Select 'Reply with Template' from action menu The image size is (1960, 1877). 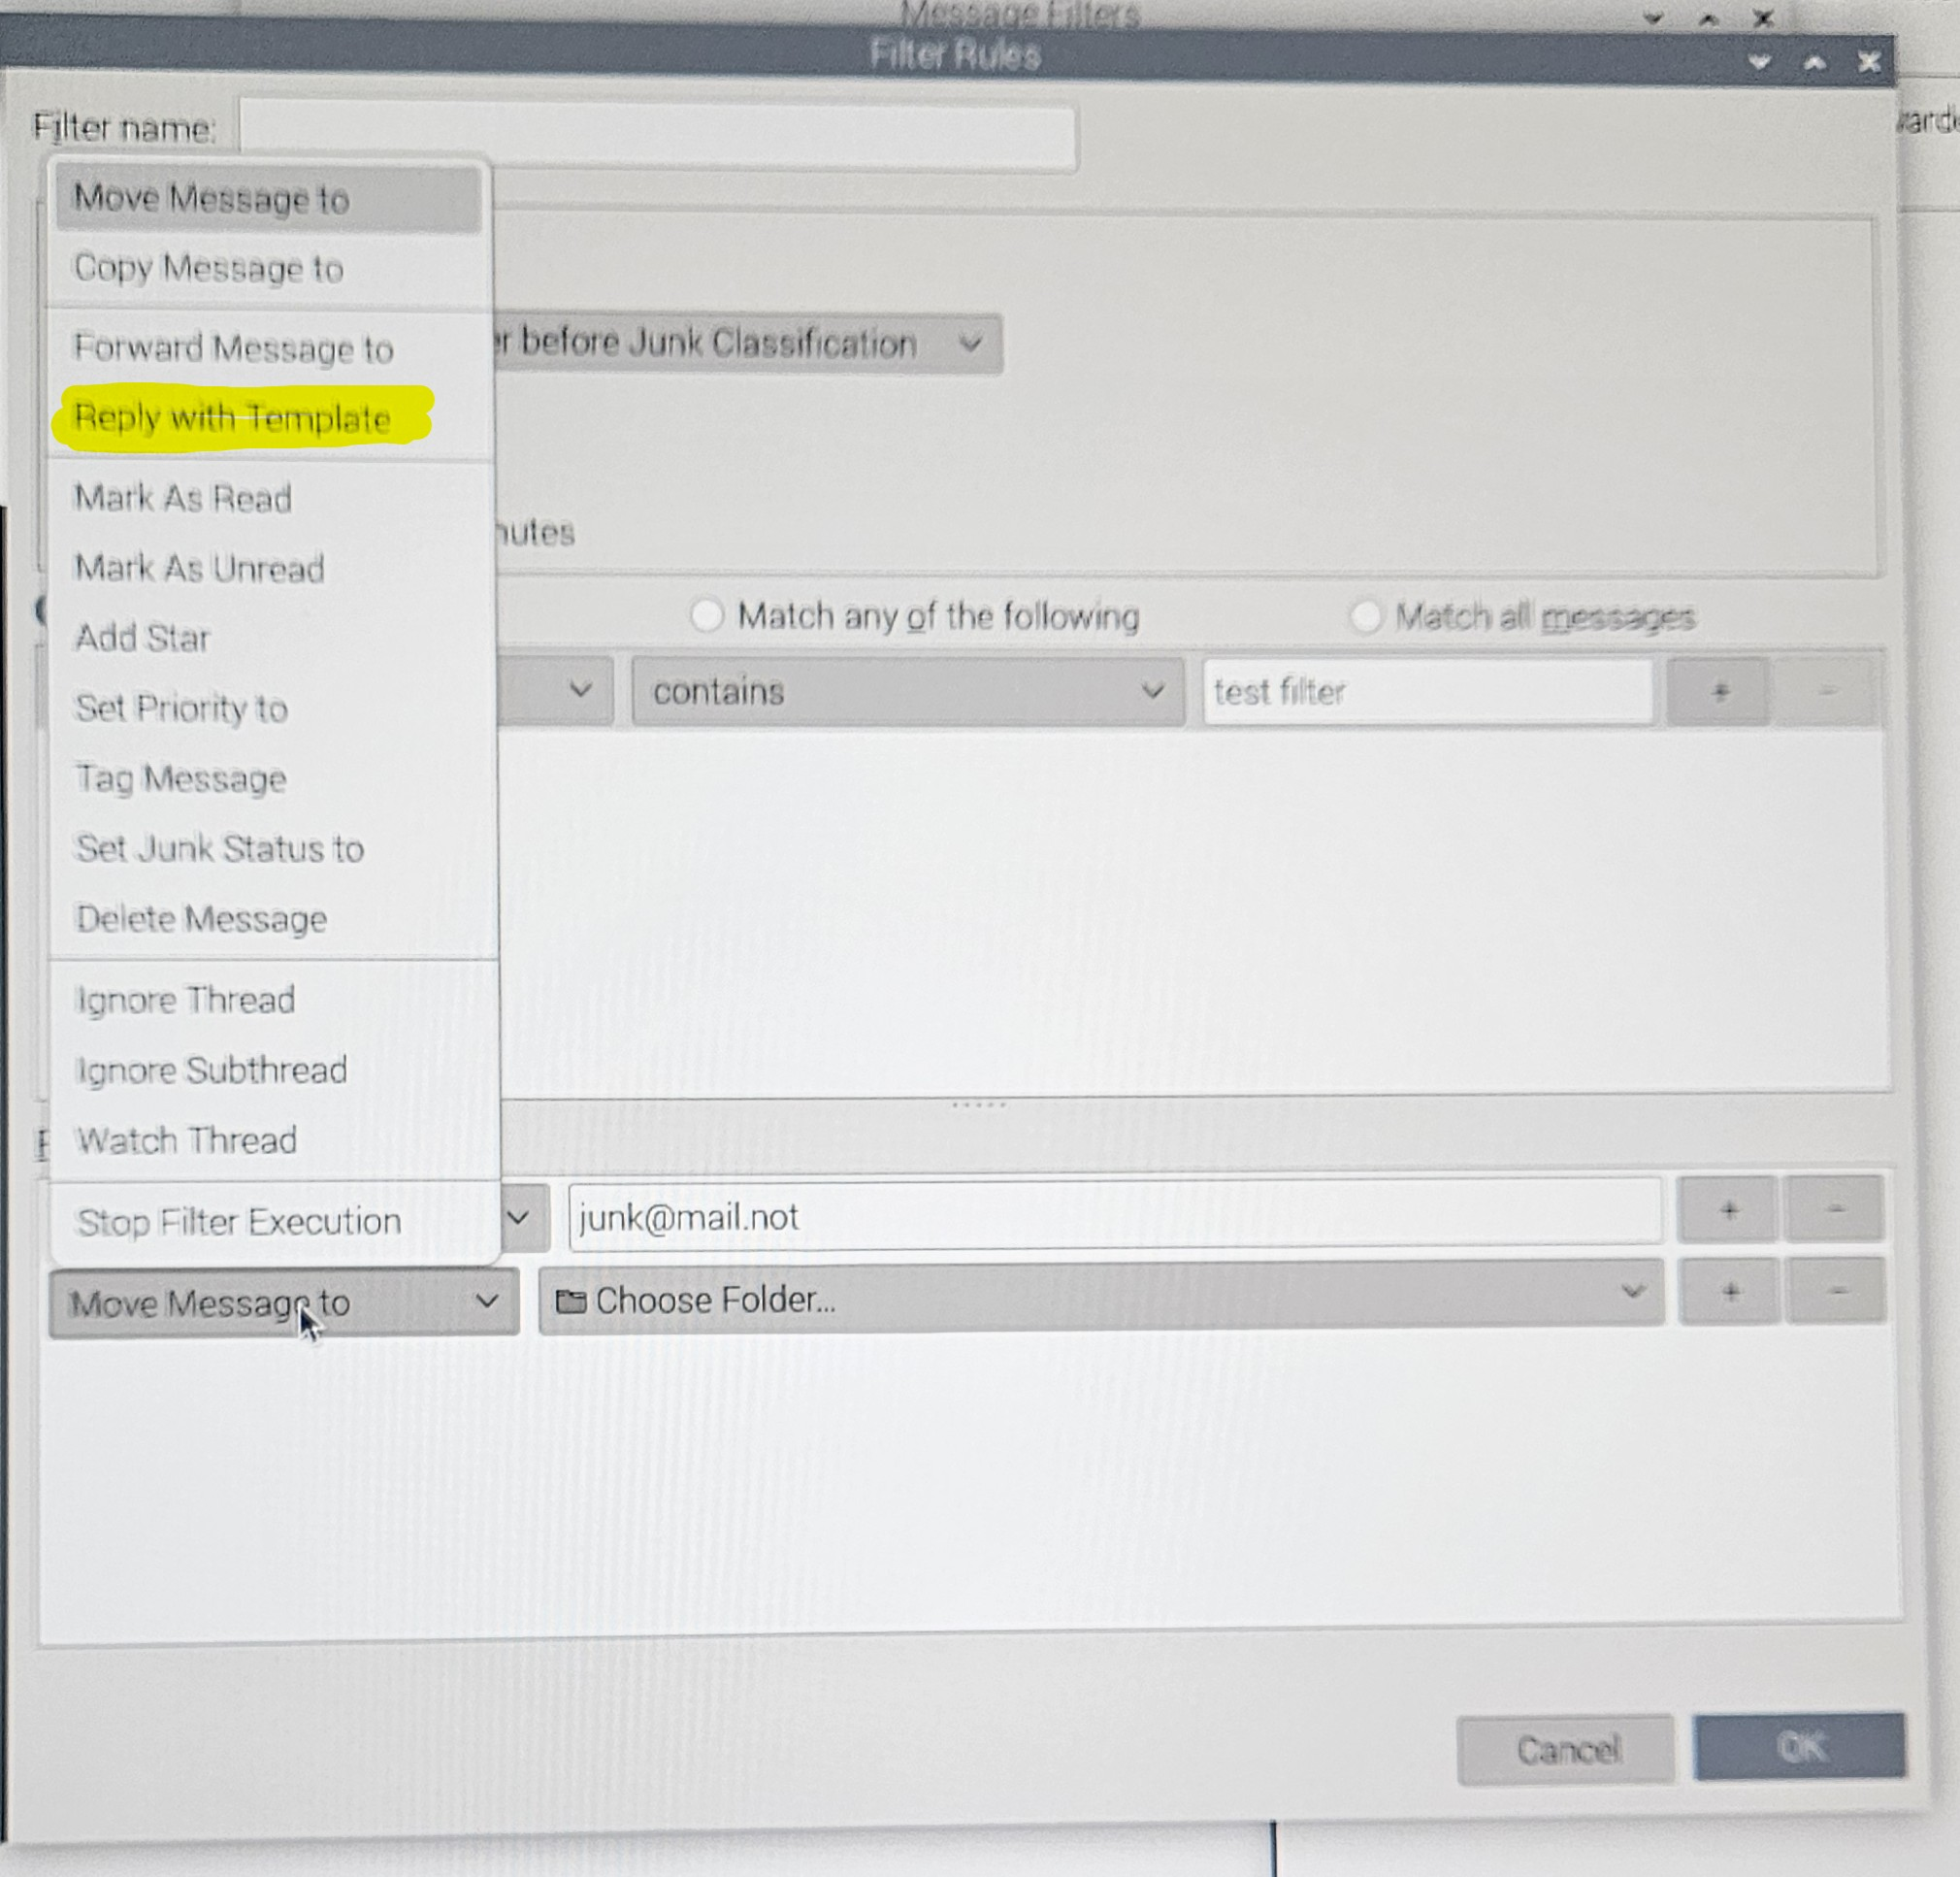coord(232,417)
